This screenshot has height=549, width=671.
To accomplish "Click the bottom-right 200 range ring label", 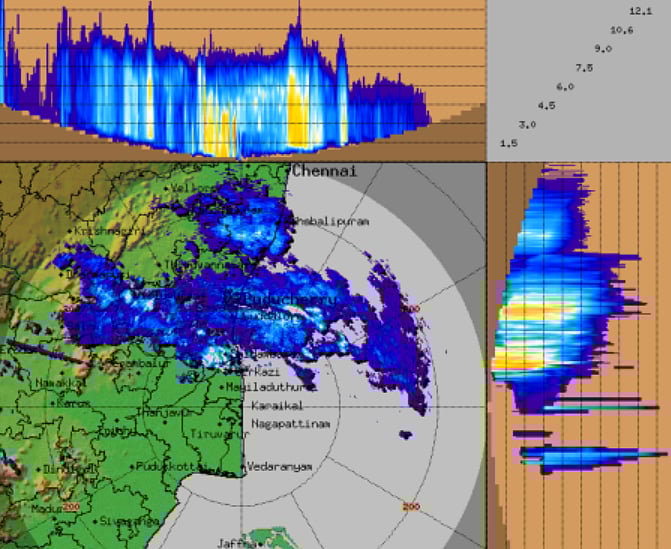I will click(410, 507).
